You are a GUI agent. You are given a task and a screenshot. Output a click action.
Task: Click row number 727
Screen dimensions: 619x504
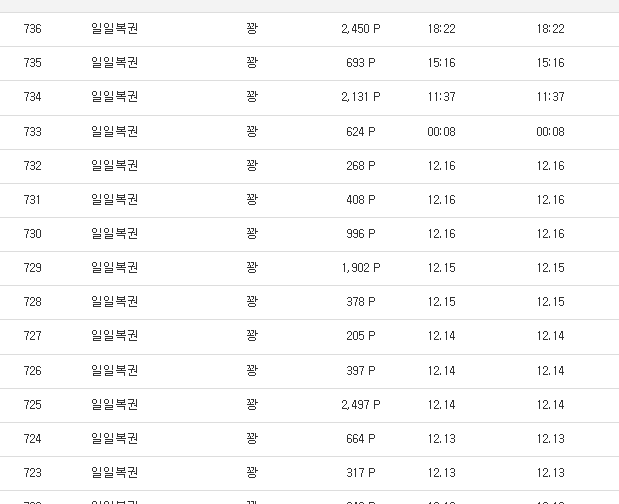33,336
